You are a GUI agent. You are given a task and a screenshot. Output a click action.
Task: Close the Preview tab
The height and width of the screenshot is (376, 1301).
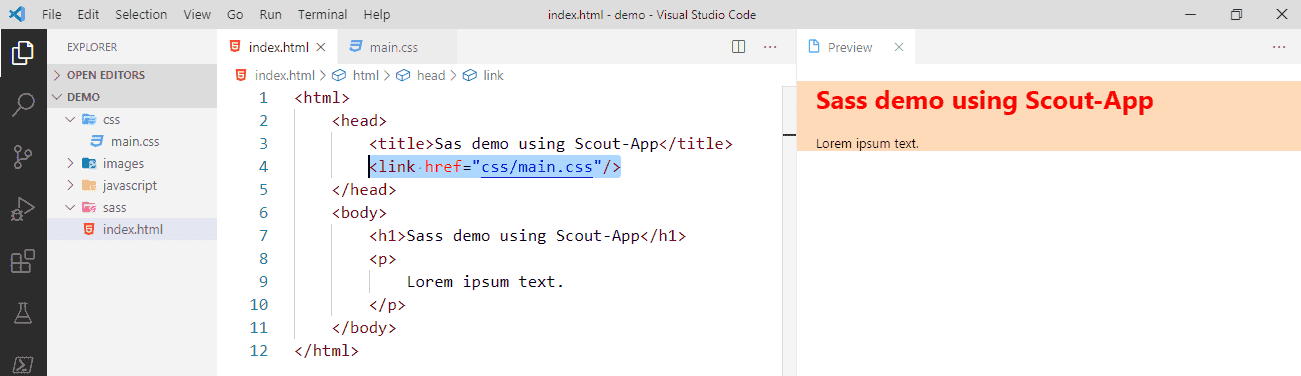pyautogui.click(x=898, y=47)
